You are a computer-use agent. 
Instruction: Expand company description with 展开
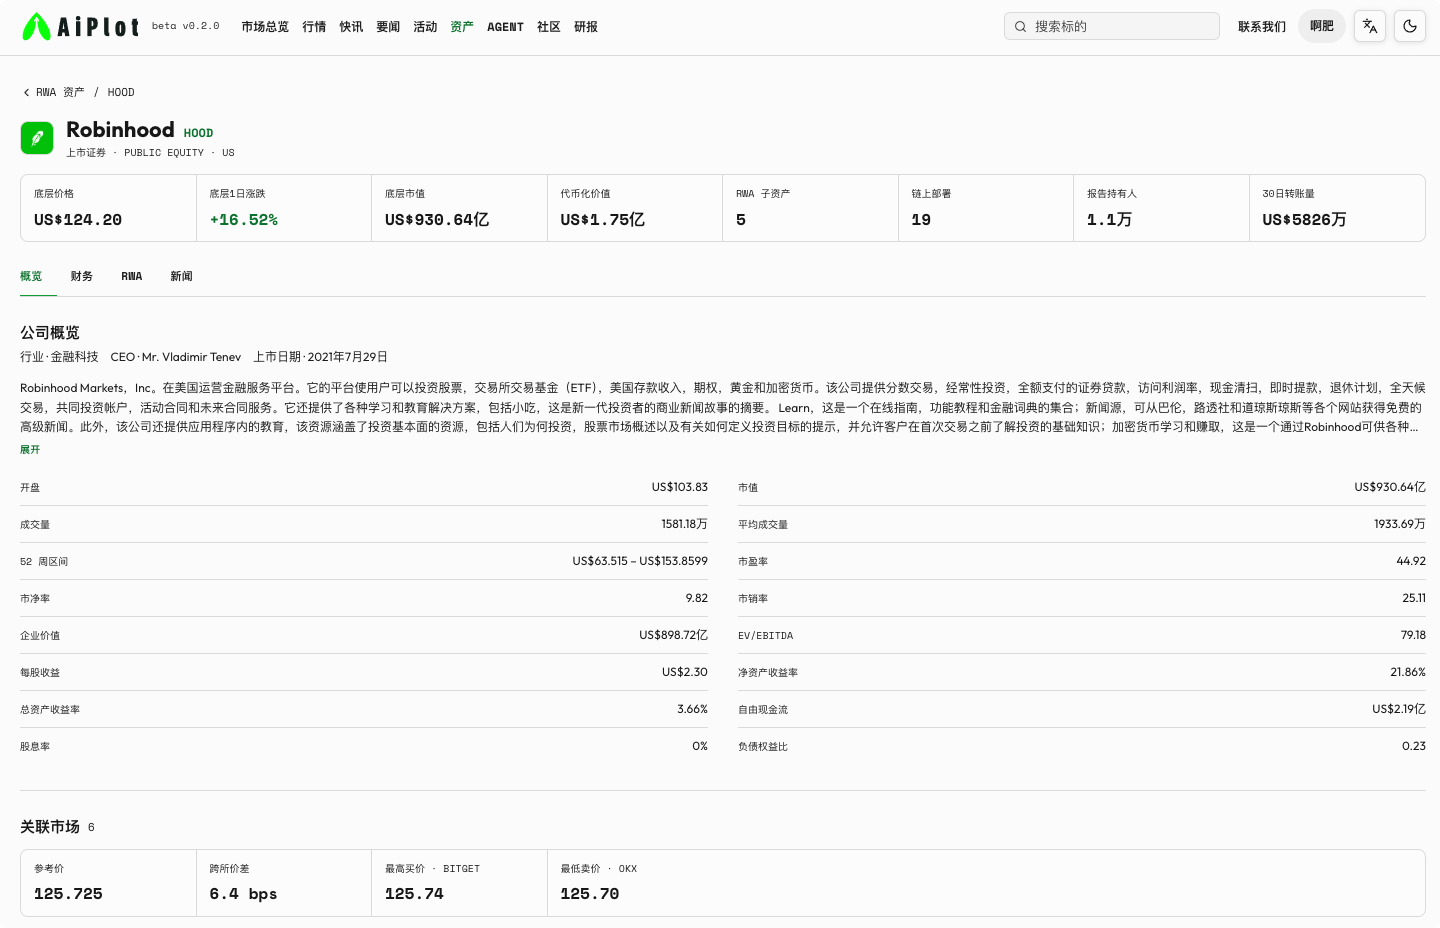click(x=30, y=450)
